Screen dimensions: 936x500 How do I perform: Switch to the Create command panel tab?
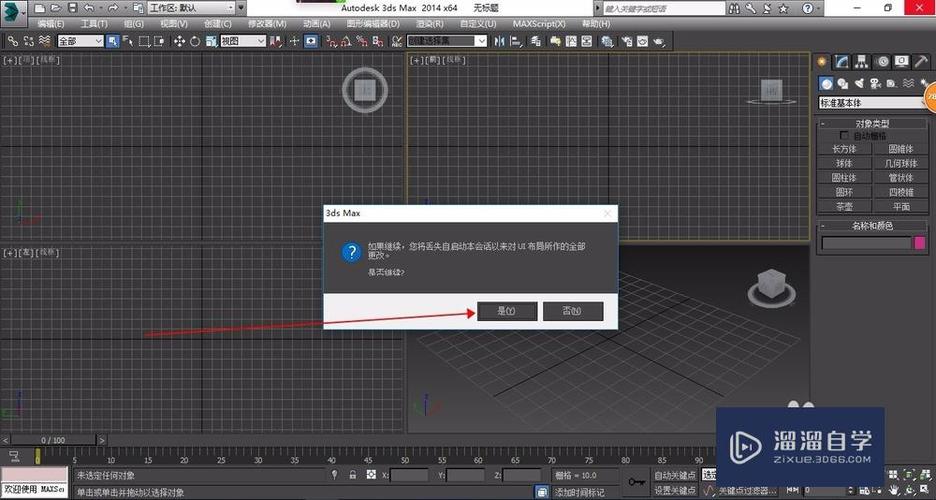point(822,61)
